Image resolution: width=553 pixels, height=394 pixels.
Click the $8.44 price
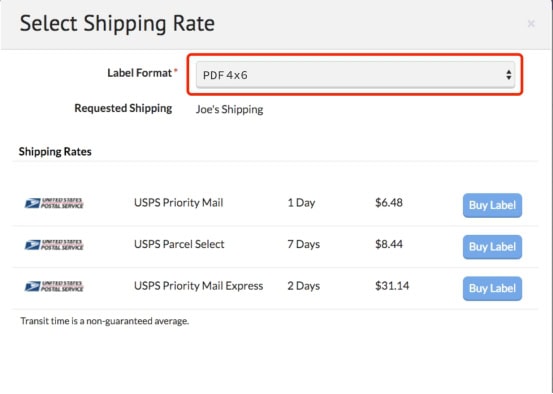[x=389, y=244]
